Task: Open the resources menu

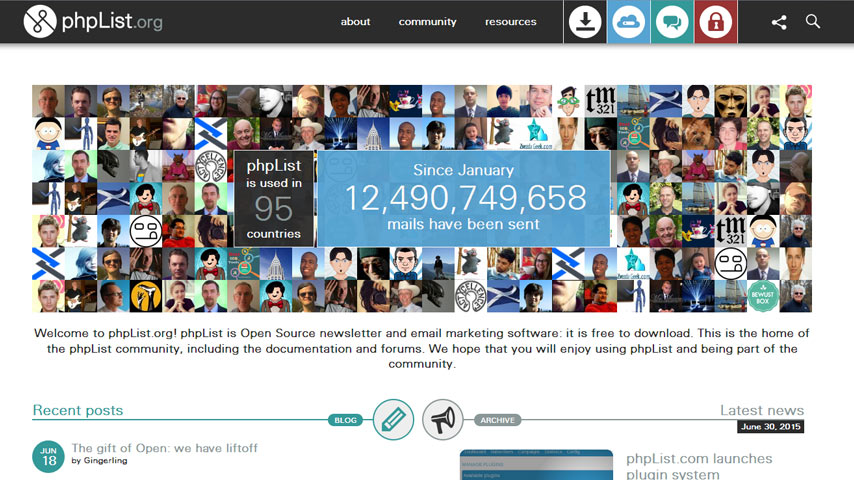Action: click(510, 22)
